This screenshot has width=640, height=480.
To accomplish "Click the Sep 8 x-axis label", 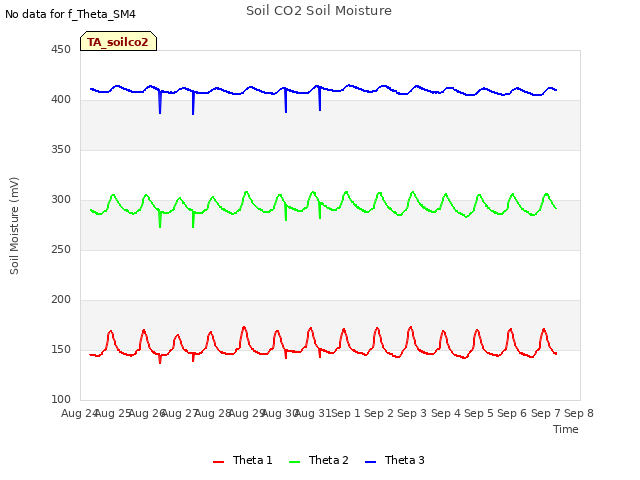I will 579,413.
